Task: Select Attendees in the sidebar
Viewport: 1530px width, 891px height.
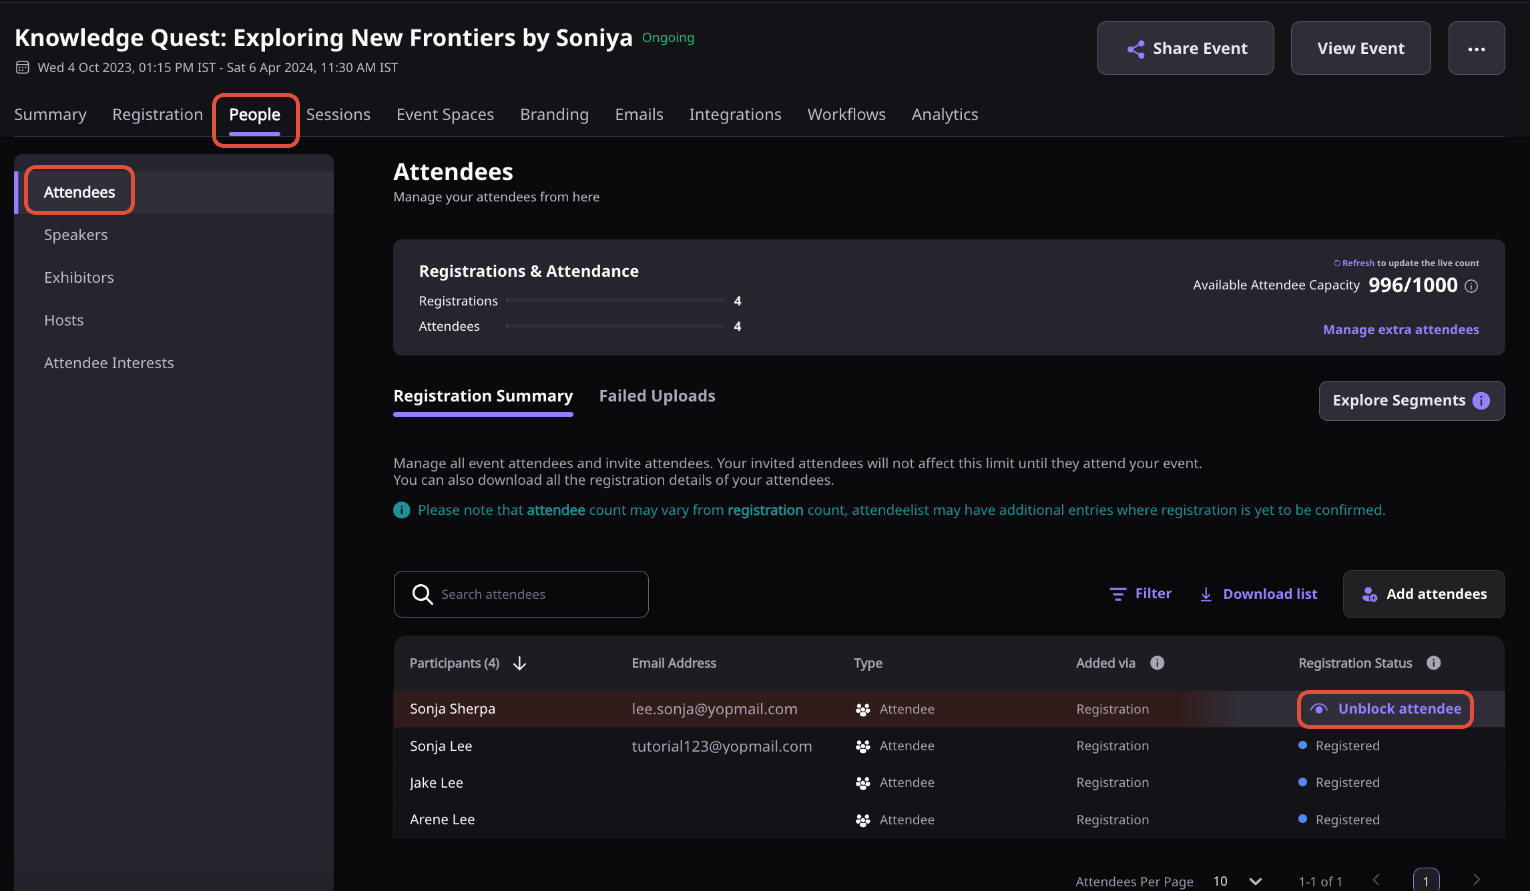Action: (x=174, y=192)
